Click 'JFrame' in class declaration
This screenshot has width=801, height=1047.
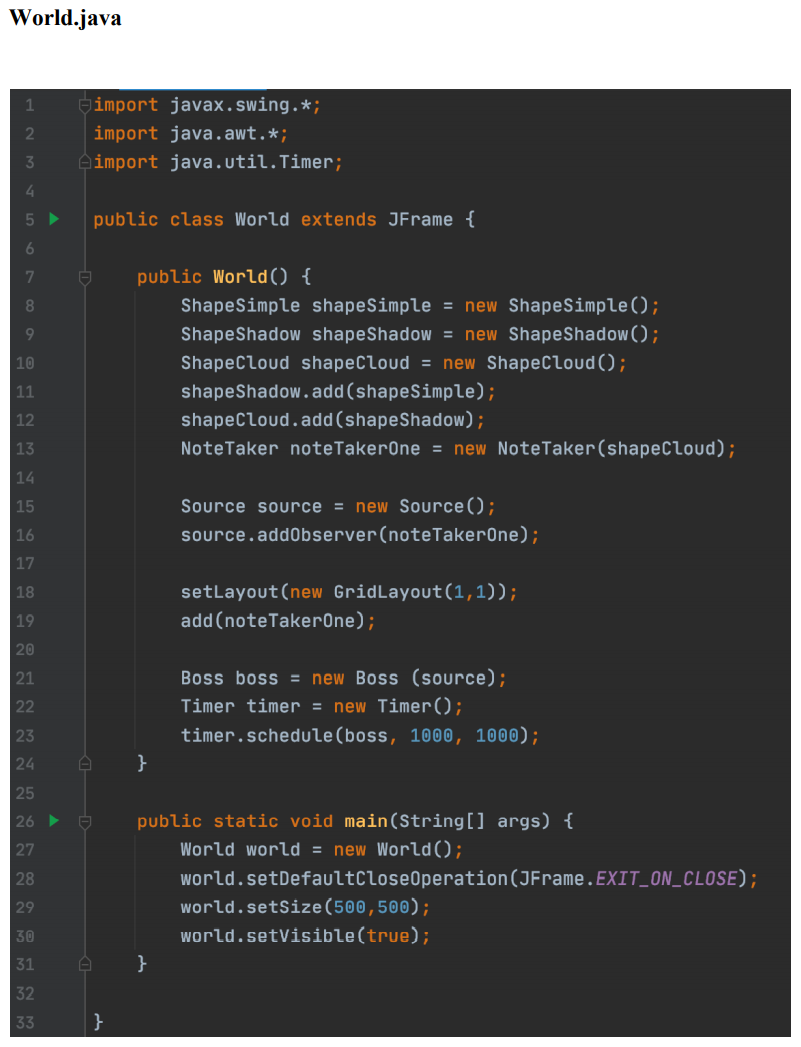(x=421, y=220)
